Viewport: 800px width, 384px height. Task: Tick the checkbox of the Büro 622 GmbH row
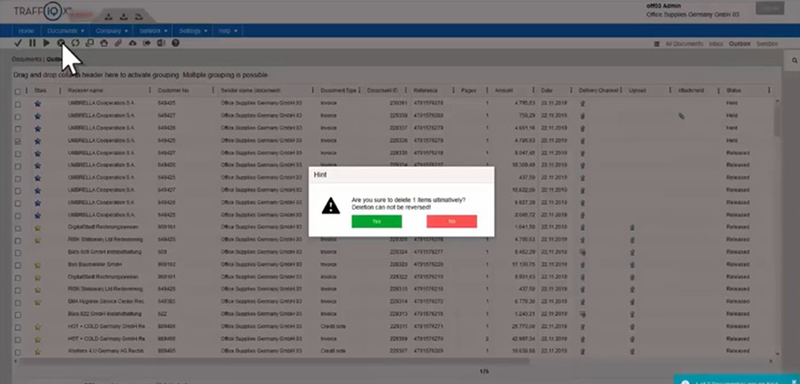point(18,315)
